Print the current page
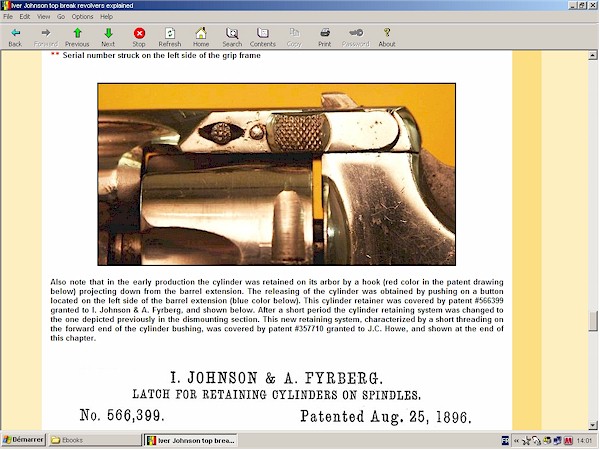 [324, 37]
